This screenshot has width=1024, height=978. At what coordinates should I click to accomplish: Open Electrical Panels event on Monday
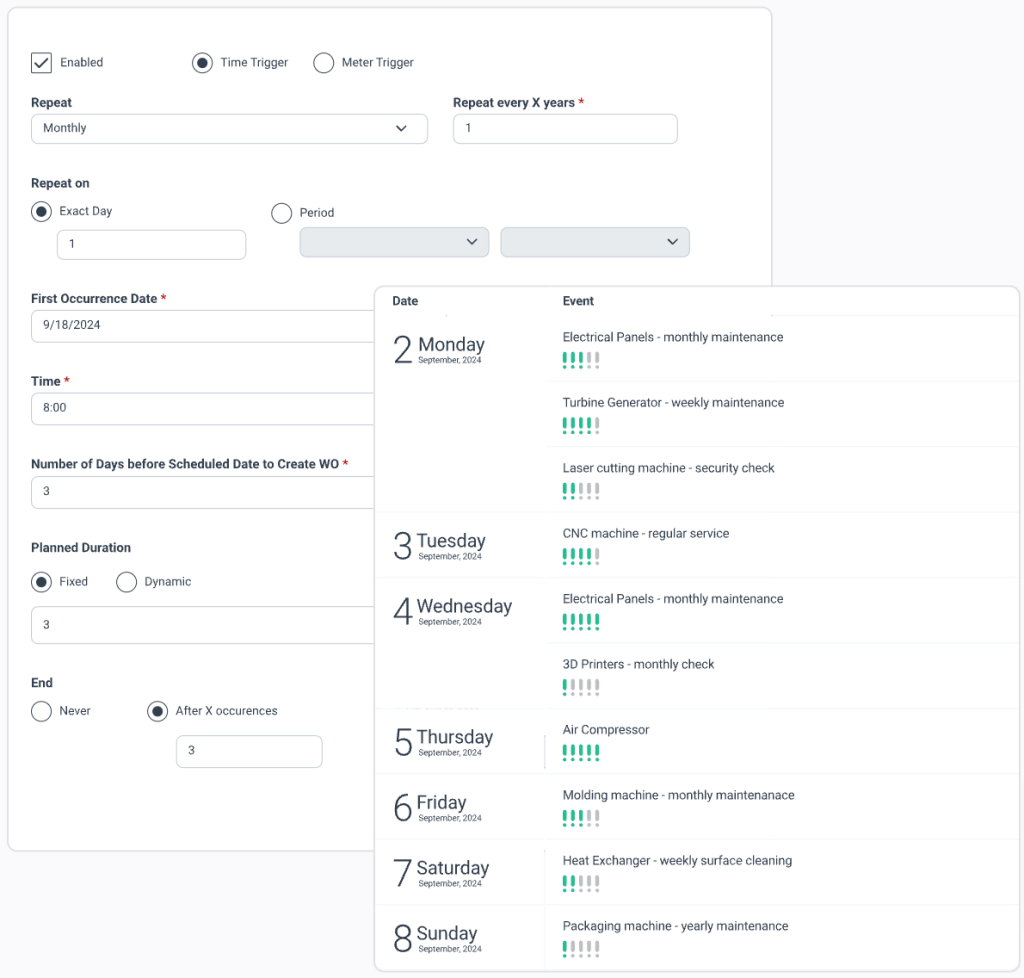[672, 338]
